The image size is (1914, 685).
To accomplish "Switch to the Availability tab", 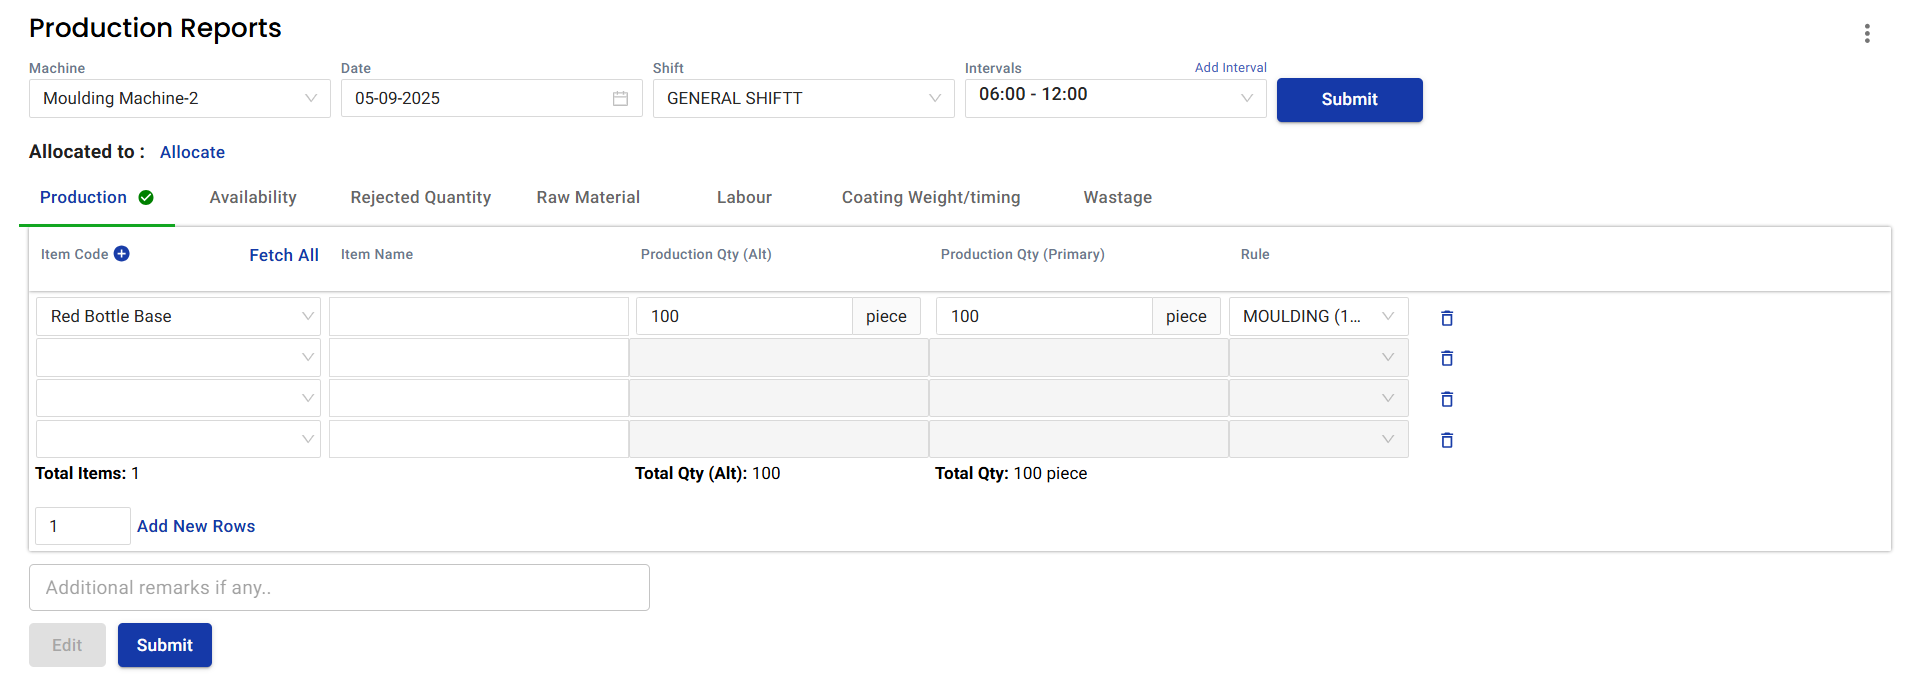I will point(253,197).
